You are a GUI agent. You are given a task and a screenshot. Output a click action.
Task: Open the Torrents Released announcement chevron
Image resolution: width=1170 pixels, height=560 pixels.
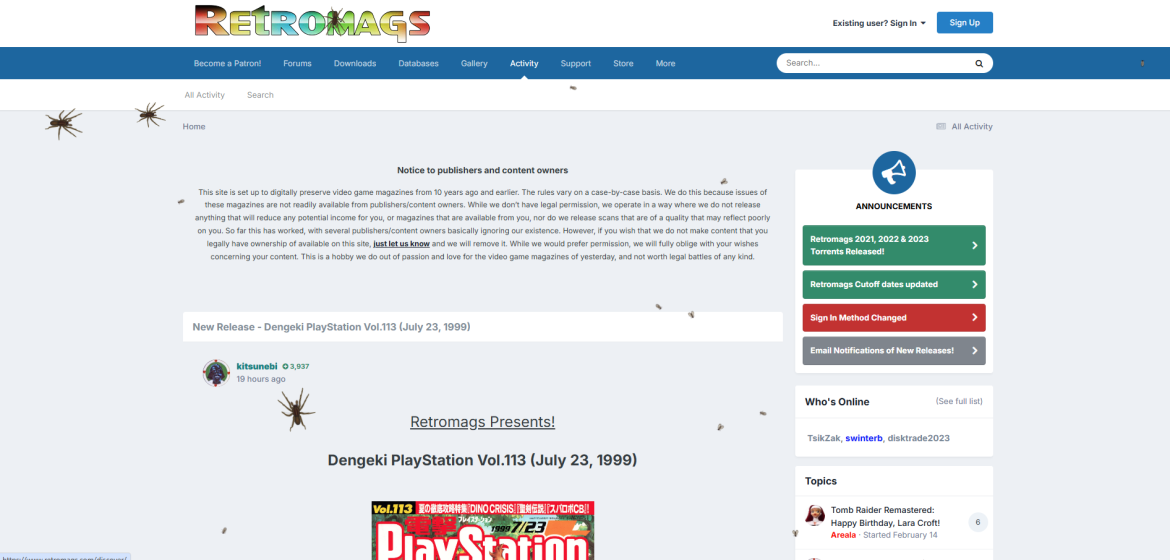[x=975, y=245]
